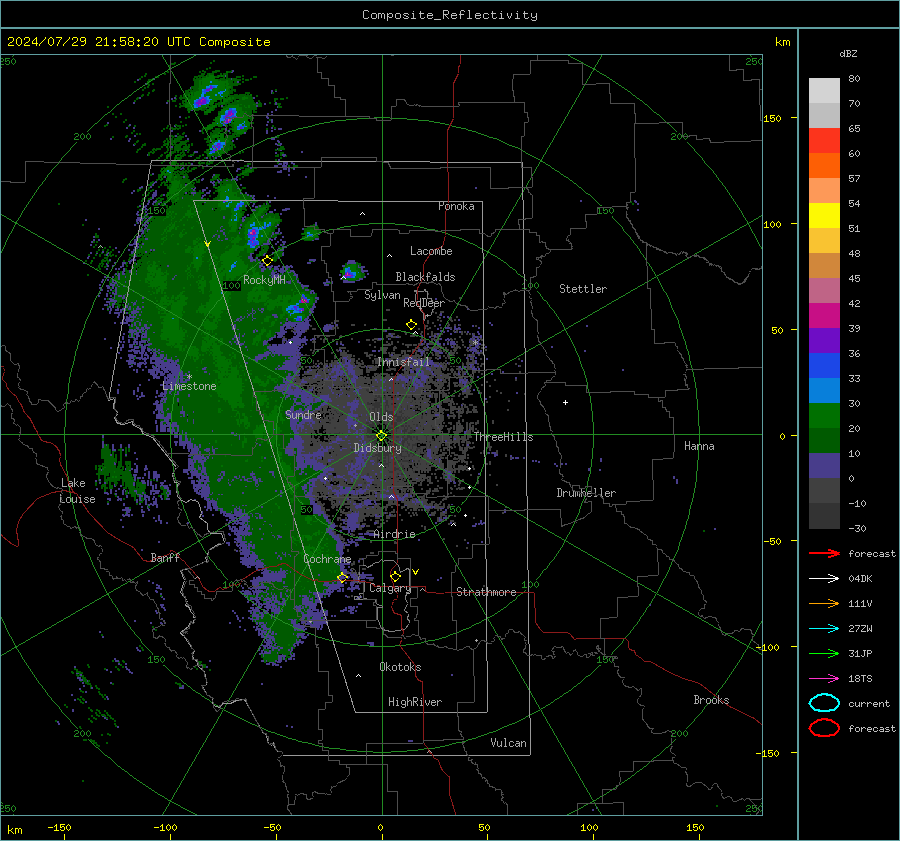Click the intense storm cell west of Blackfalds

pyautogui.click(x=350, y=272)
